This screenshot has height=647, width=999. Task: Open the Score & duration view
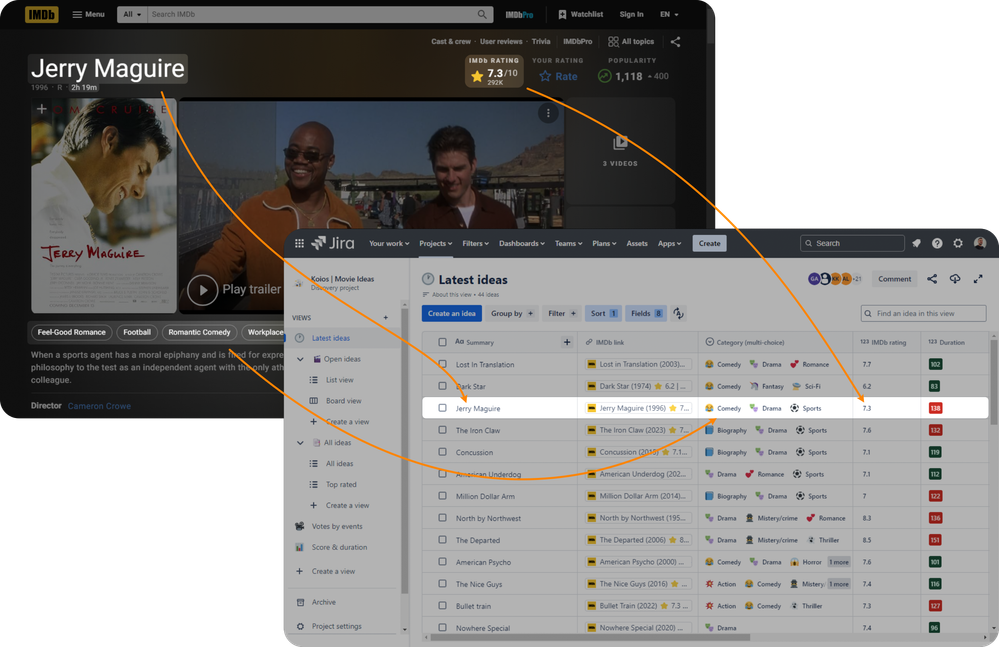pos(339,548)
